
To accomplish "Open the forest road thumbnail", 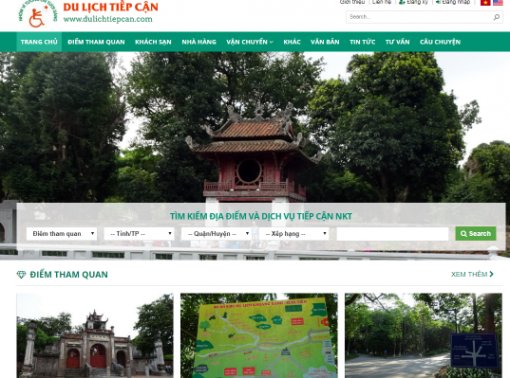I will [423, 336].
